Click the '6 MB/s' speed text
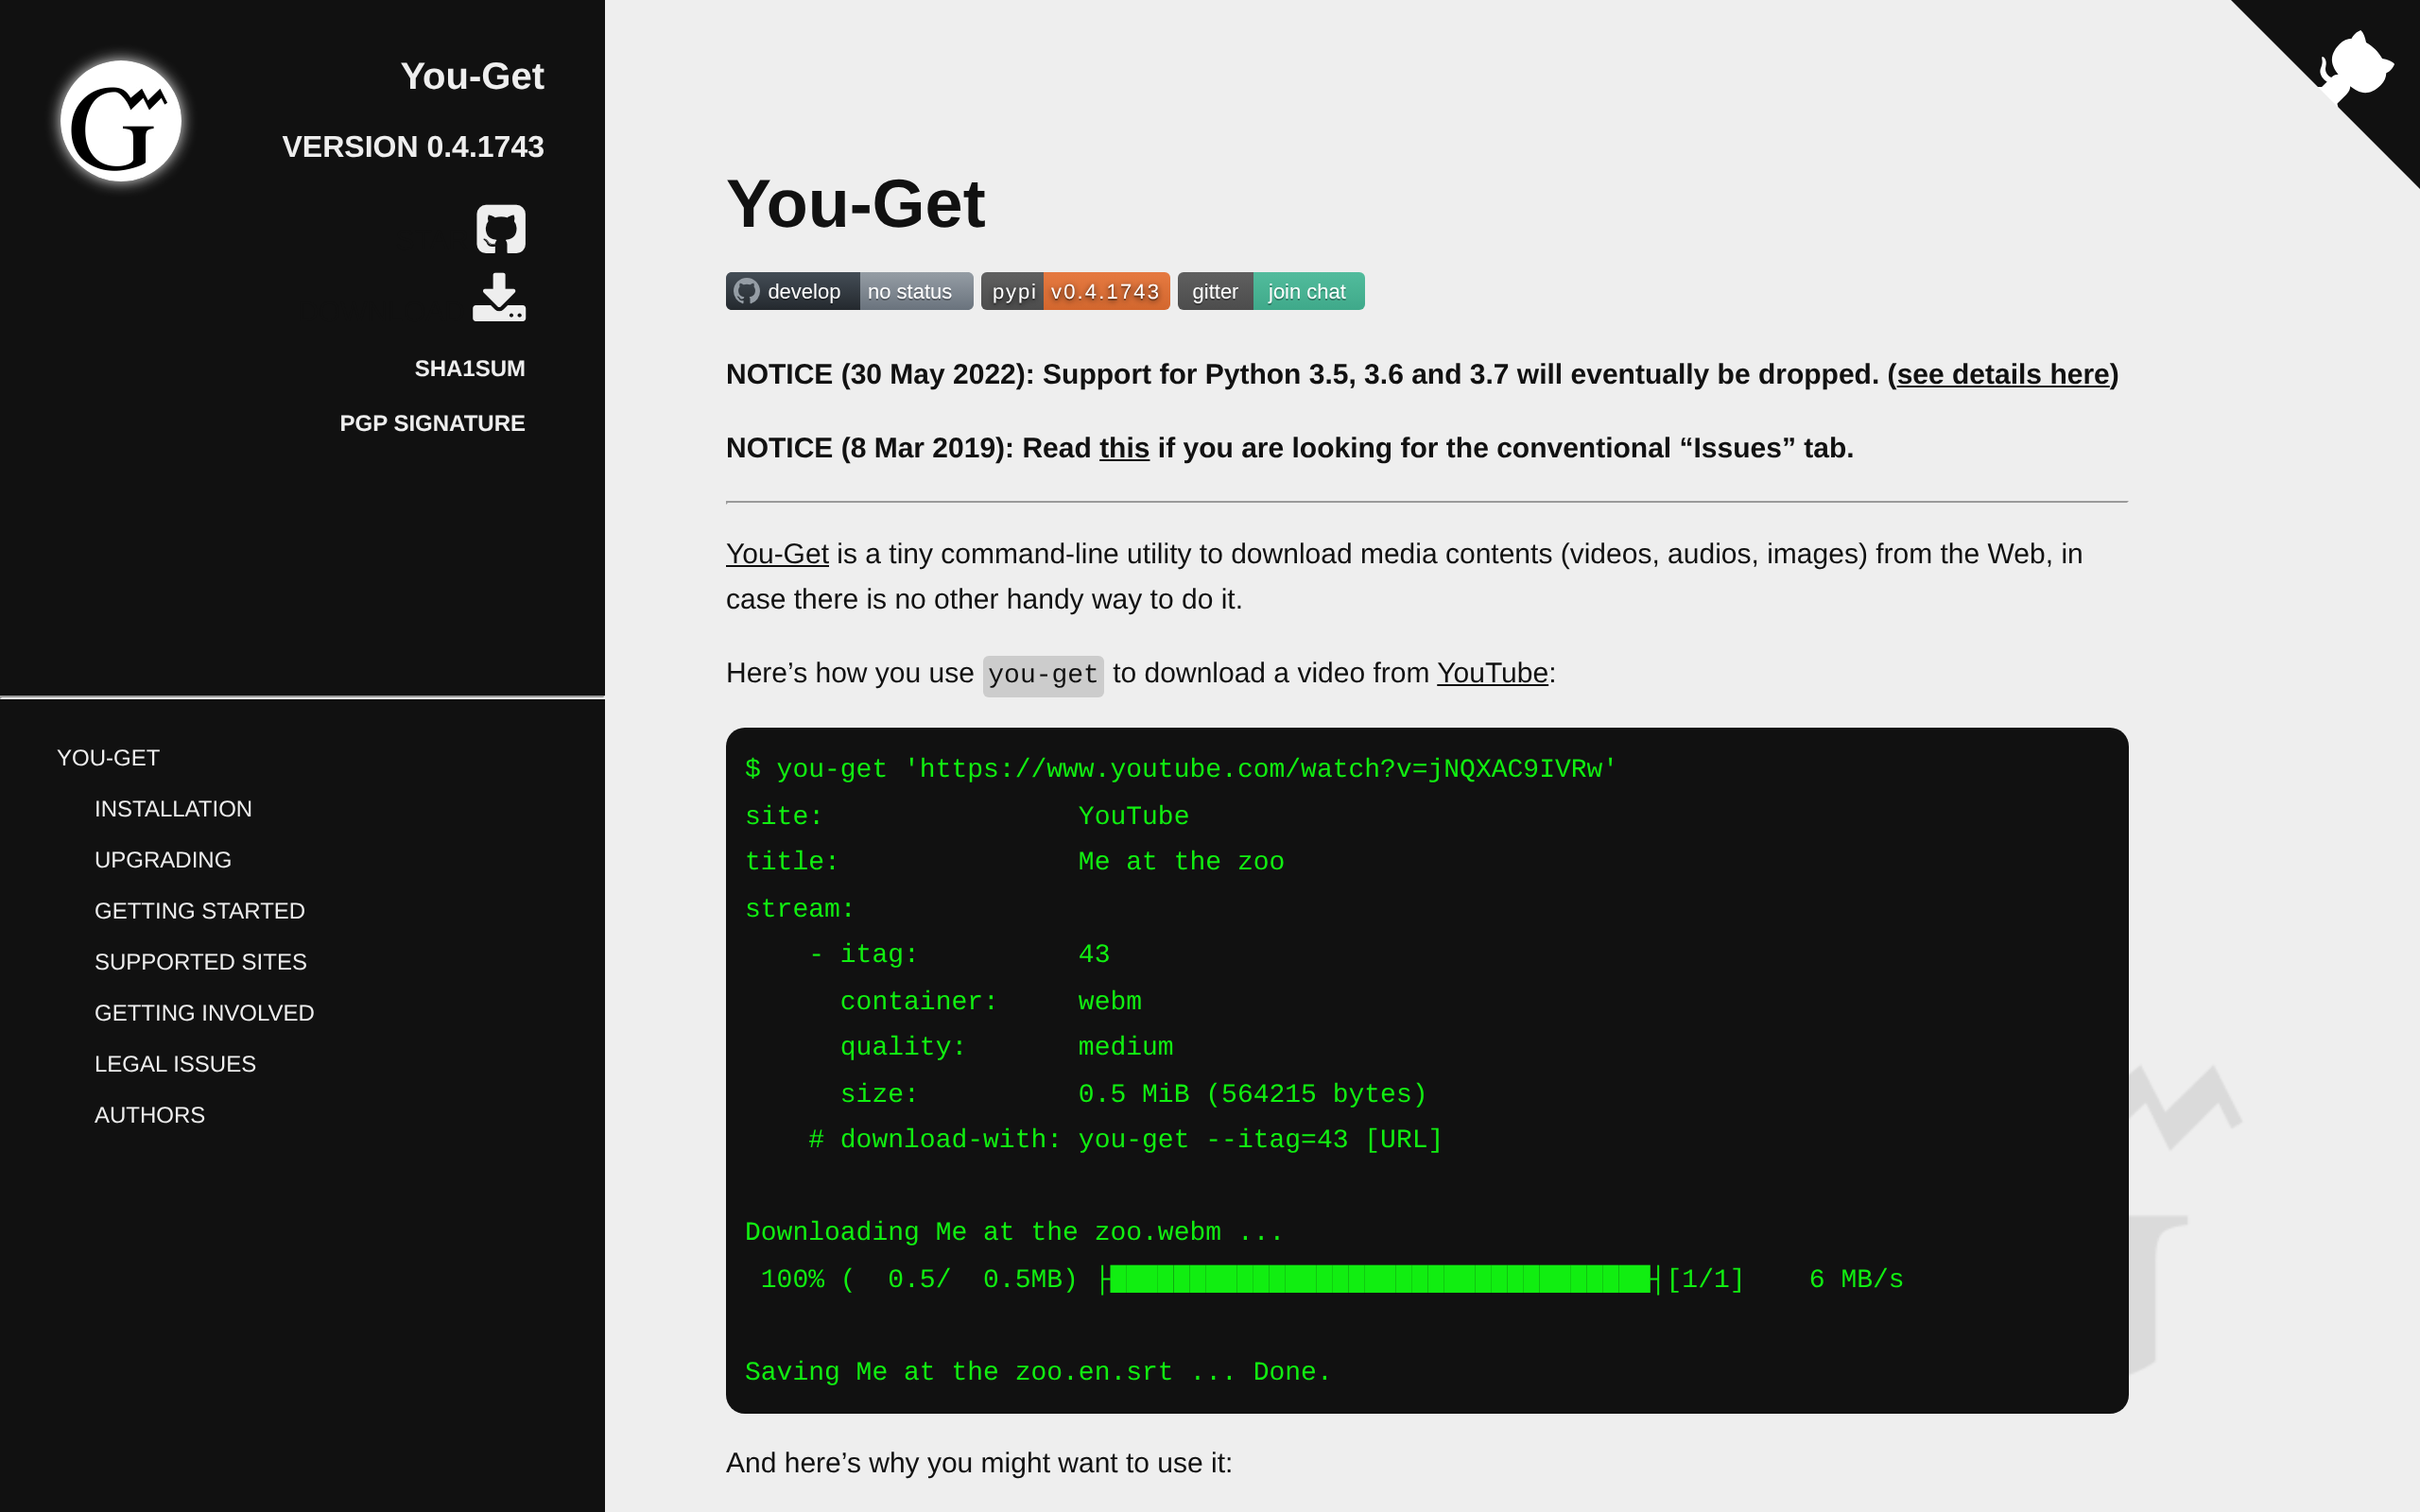 point(1856,1279)
